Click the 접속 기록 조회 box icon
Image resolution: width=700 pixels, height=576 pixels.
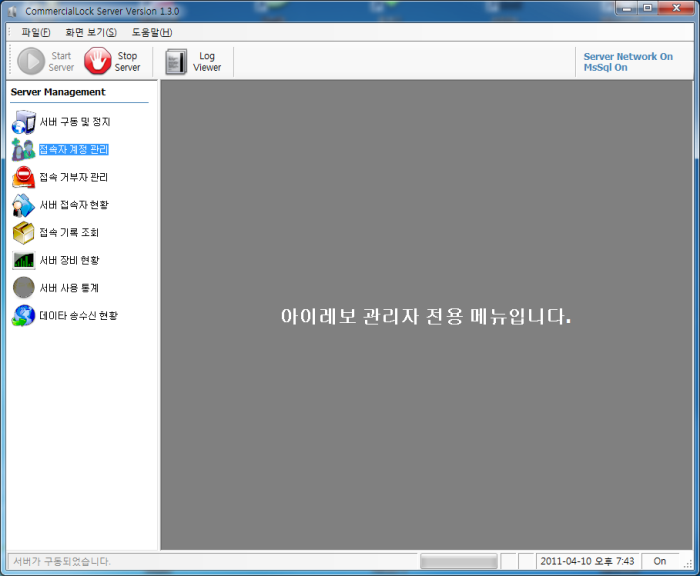(23, 233)
